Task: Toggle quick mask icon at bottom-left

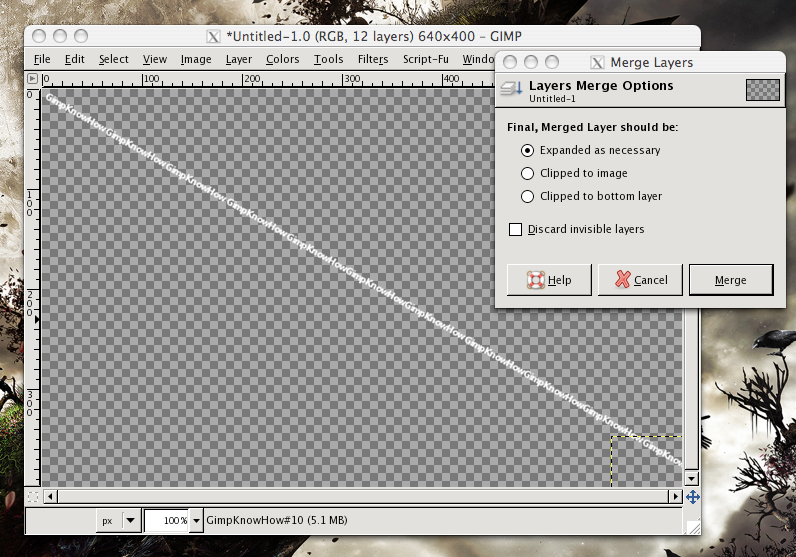Action: click(33, 497)
